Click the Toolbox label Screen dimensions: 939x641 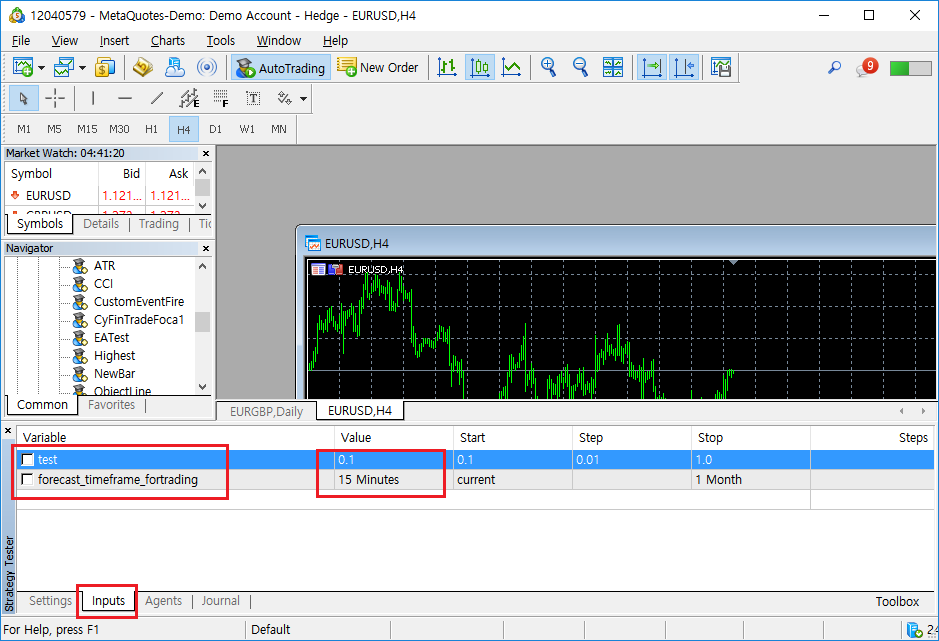[x=897, y=601]
